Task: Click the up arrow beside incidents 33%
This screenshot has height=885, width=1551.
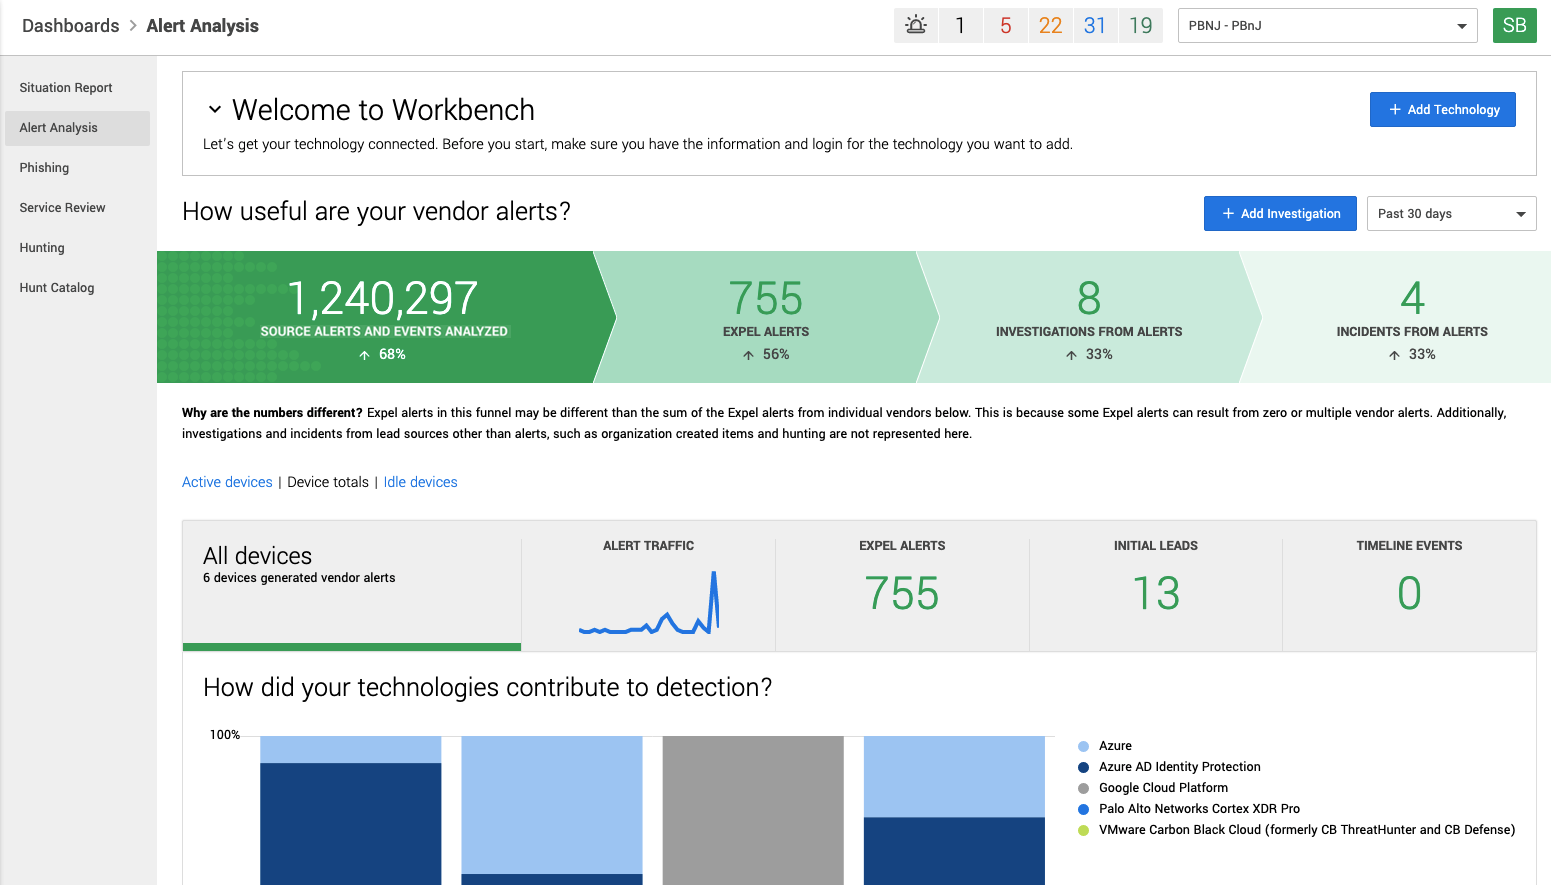Action: pyautogui.click(x=1394, y=355)
